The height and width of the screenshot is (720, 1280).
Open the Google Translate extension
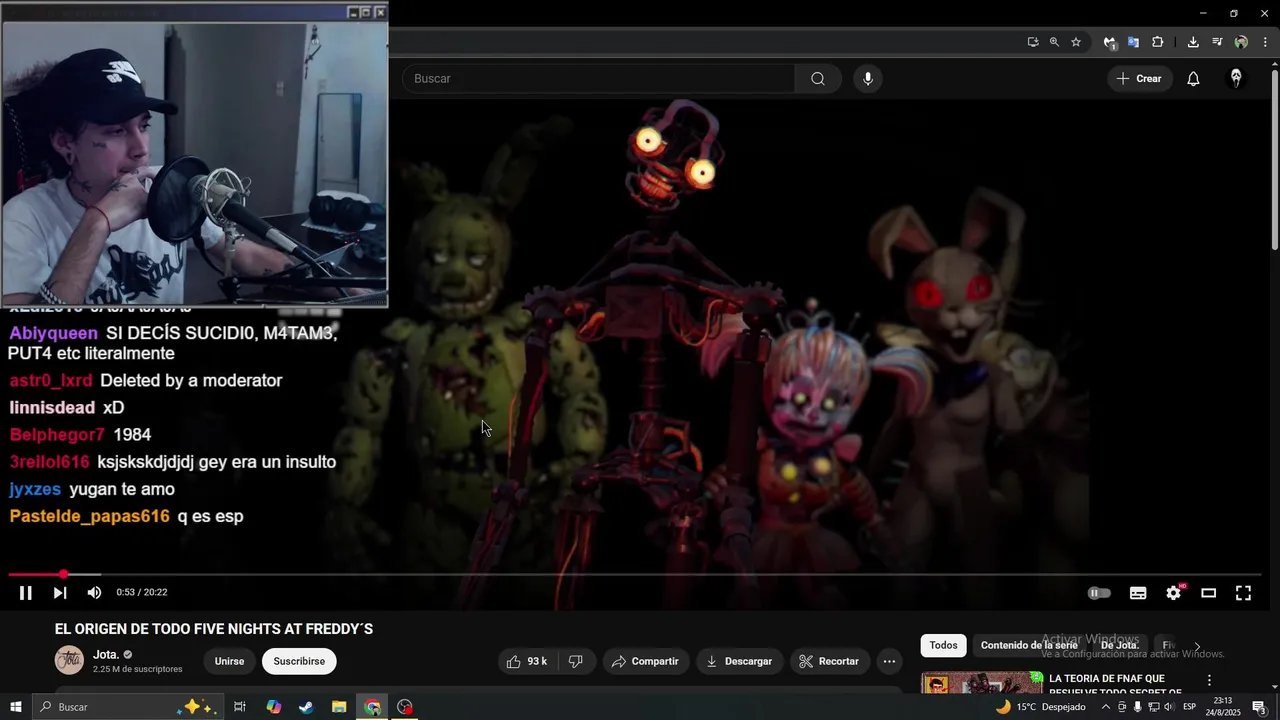1133,42
